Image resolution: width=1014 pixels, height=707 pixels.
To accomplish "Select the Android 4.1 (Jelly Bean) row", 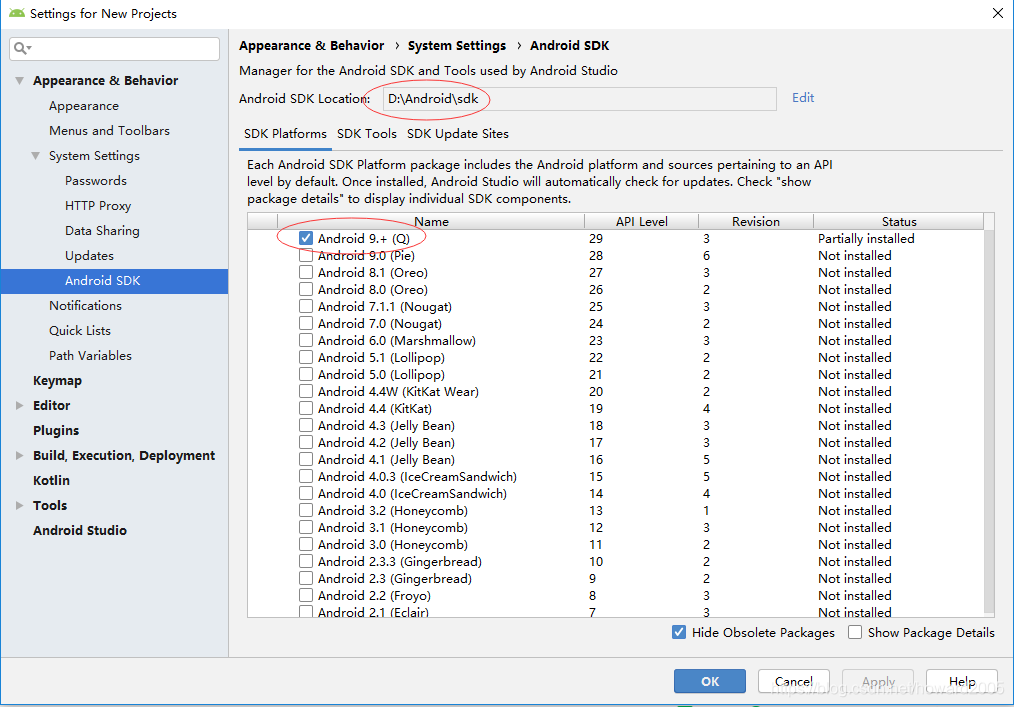I will (615, 459).
